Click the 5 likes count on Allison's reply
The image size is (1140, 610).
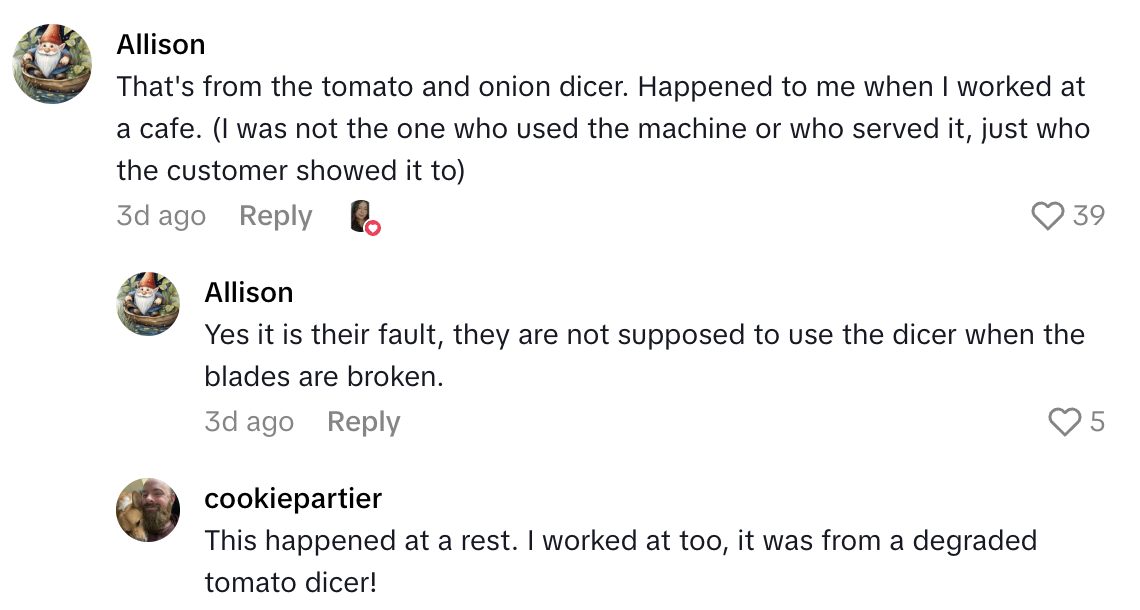click(1097, 422)
